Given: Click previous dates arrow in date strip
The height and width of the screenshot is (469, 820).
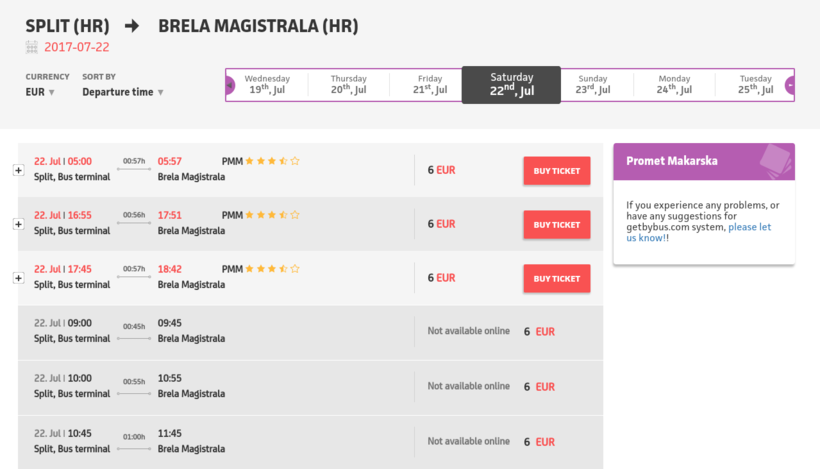Looking at the screenshot, I should 230,85.
